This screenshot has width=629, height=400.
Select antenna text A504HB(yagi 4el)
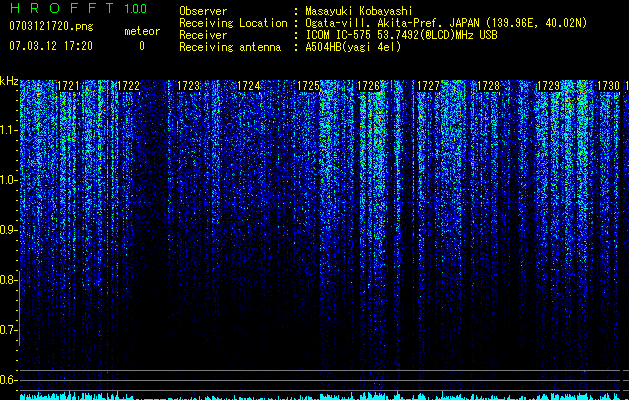tap(353, 47)
